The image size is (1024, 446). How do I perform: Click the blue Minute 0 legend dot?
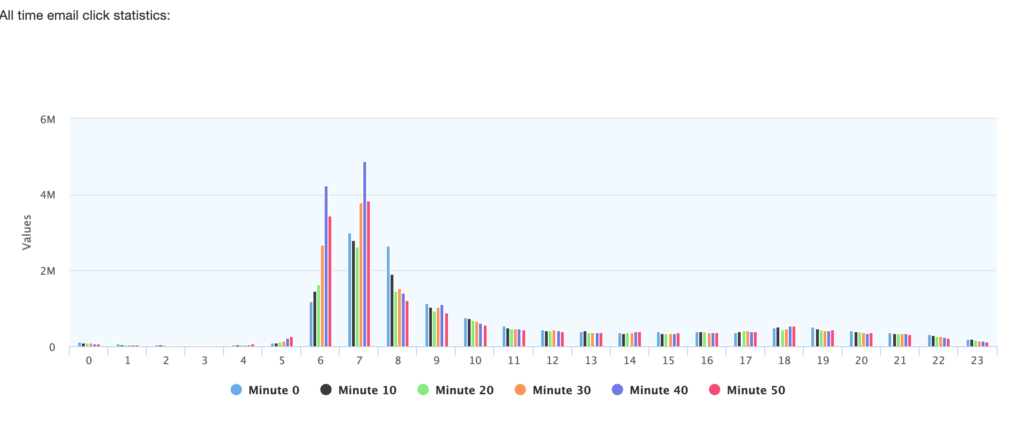[236, 390]
